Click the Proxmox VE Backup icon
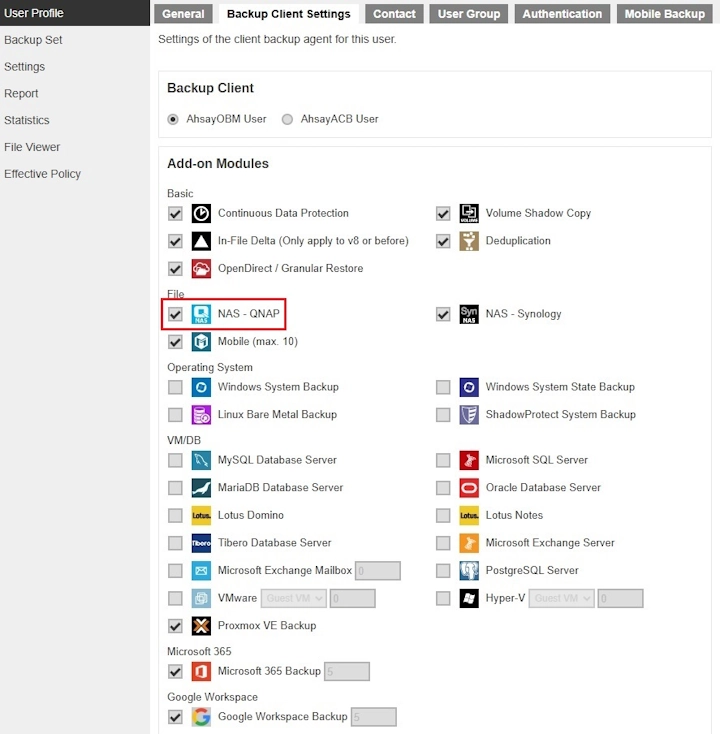This screenshot has width=720, height=734. pos(201,626)
